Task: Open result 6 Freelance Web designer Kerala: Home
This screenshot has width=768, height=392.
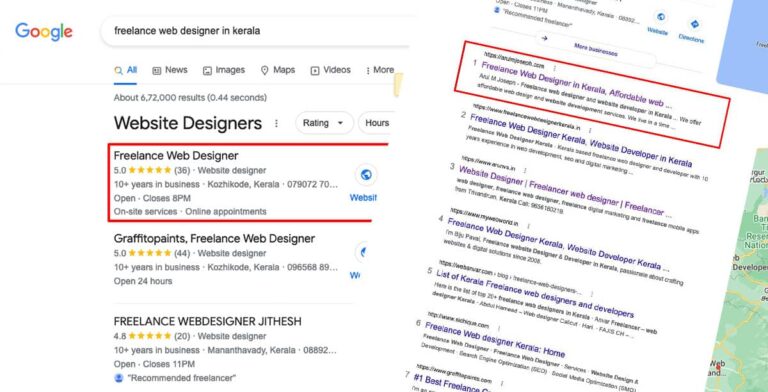Action: (495, 340)
